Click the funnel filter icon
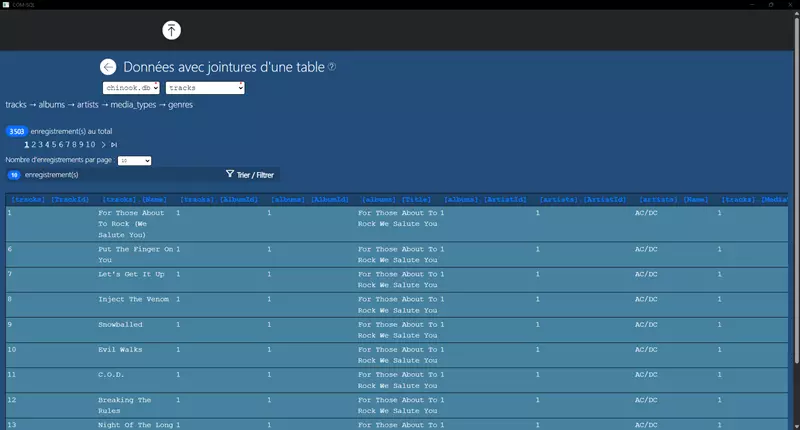 230,174
